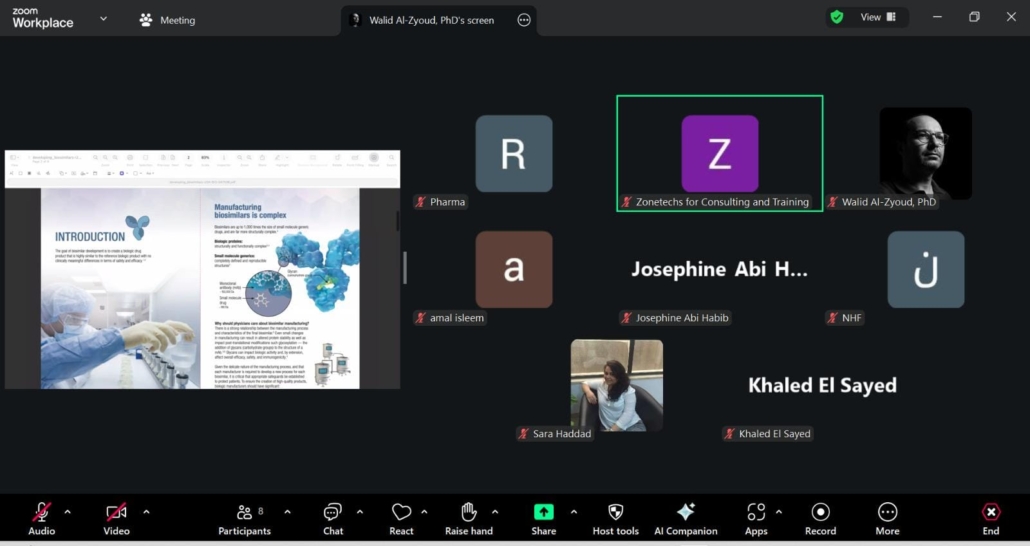Screen dimensions: 1030x546
Task: Switch to the Meeting tab
Action: (x=167, y=20)
